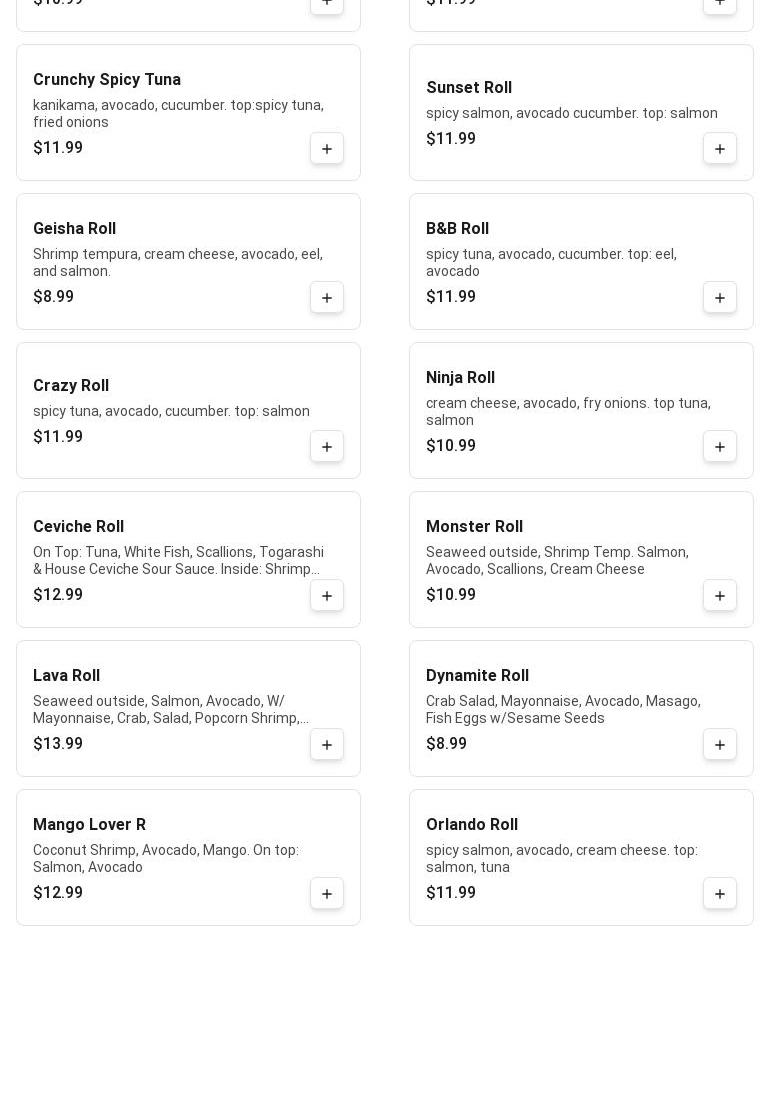The image size is (770, 1095).
Task: Select the Geisha Roll description text
Action: click(x=178, y=263)
